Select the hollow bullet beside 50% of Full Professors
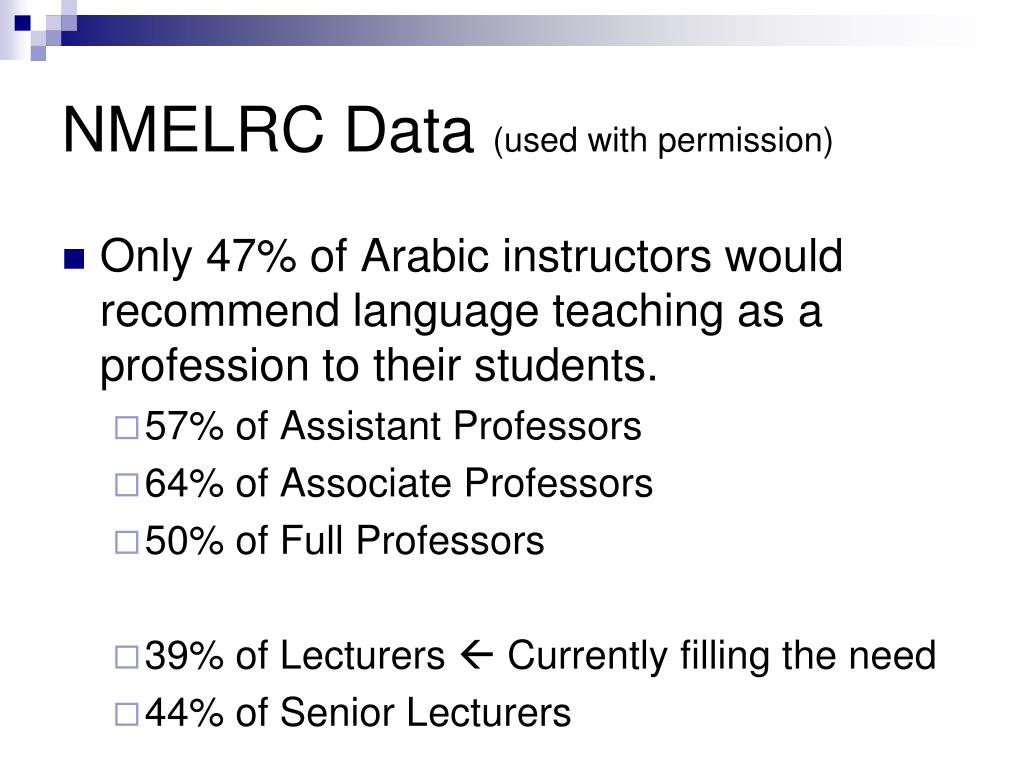The height and width of the screenshot is (768, 1024). point(126,543)
